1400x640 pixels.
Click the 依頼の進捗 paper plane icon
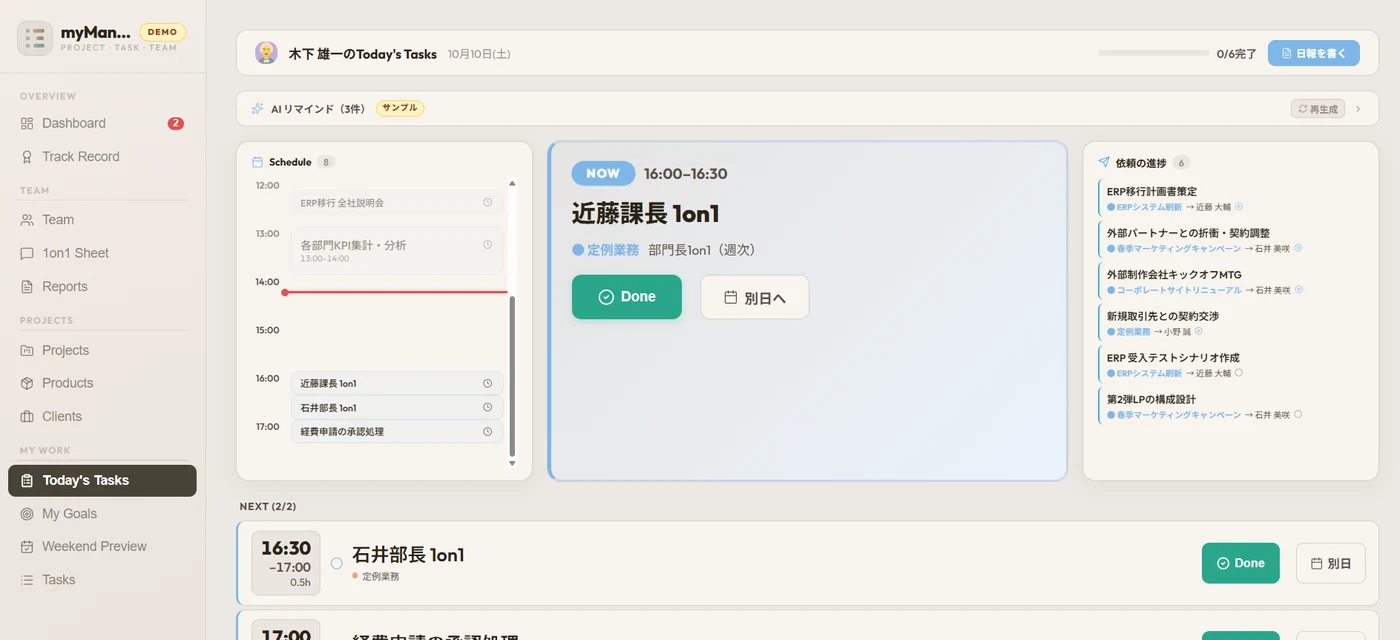pyautogui.click(x=1104, y=162)
